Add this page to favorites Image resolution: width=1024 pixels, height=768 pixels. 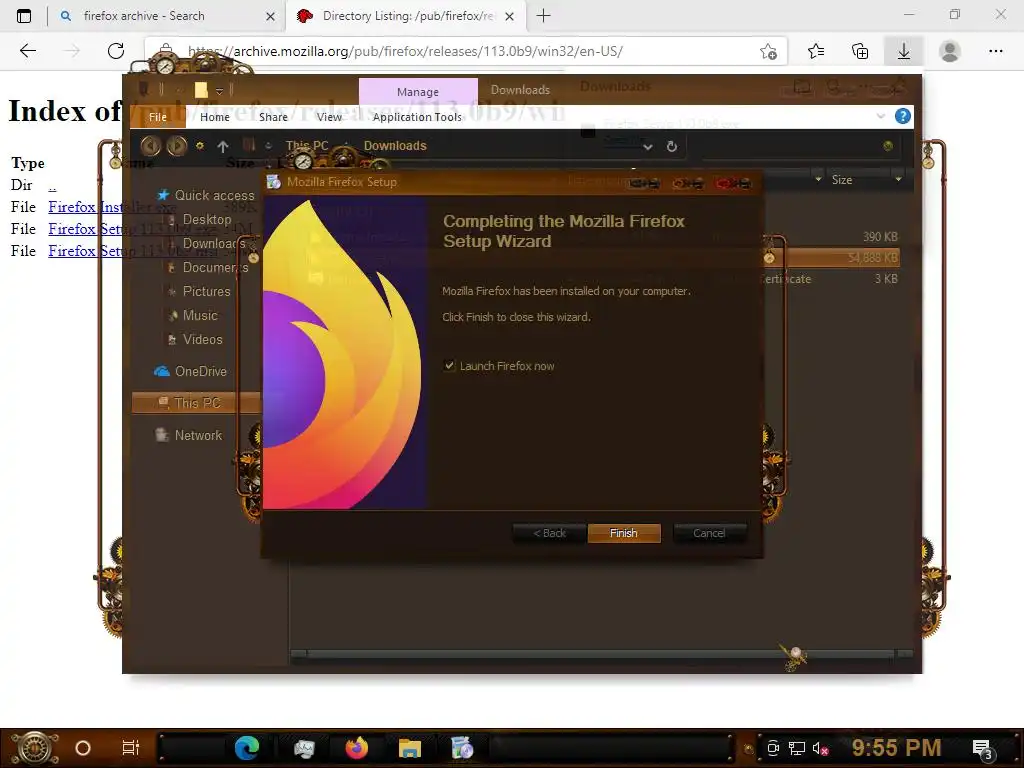tap(768, 51)
